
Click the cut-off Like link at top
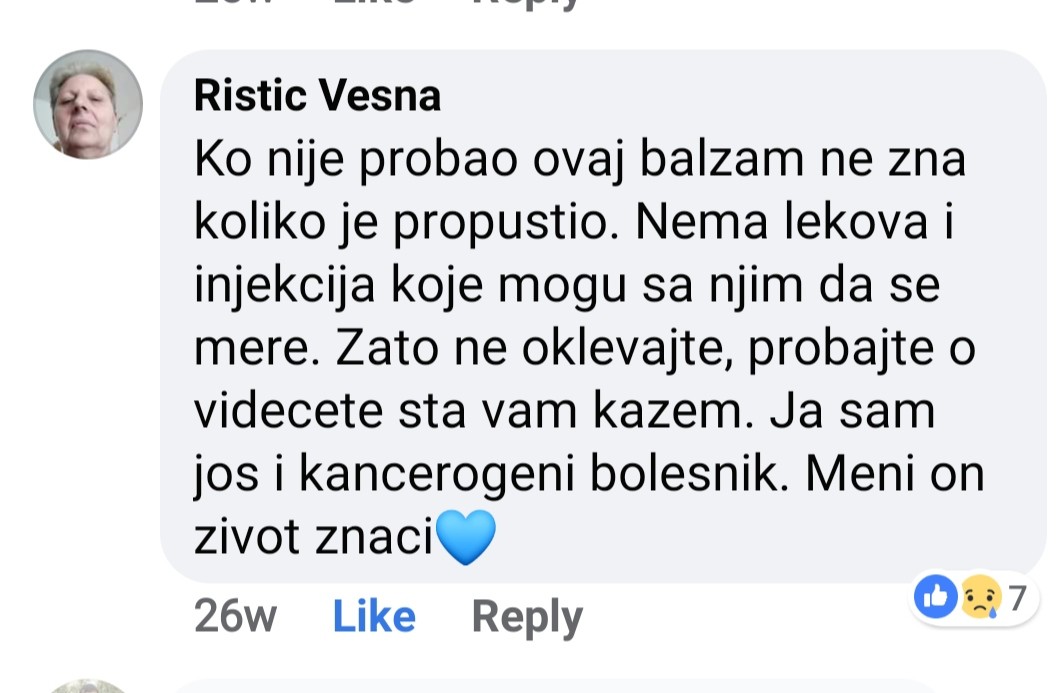[374, 3]
